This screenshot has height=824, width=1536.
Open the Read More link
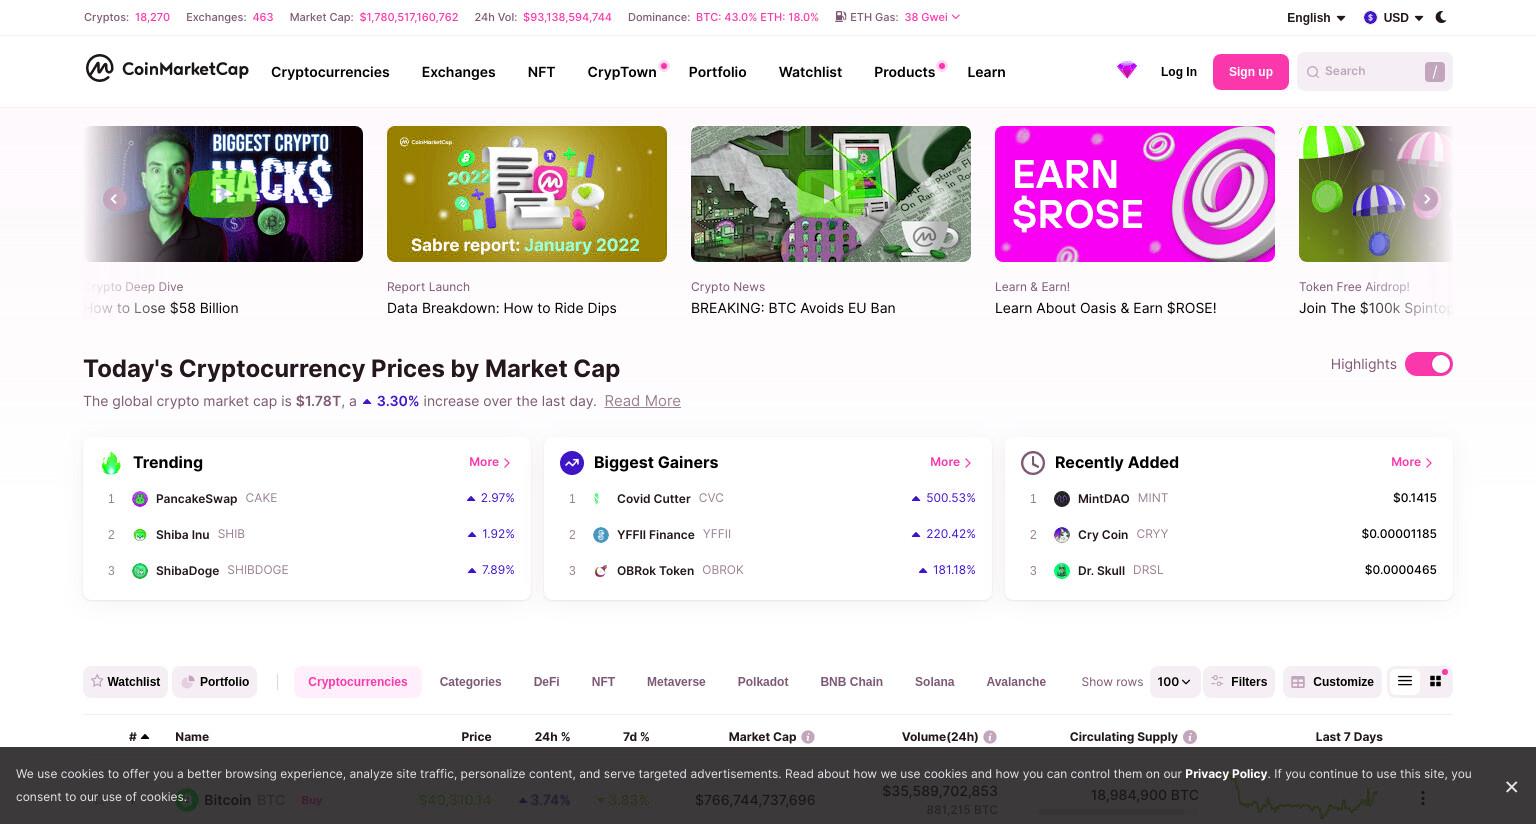(642, 401)
